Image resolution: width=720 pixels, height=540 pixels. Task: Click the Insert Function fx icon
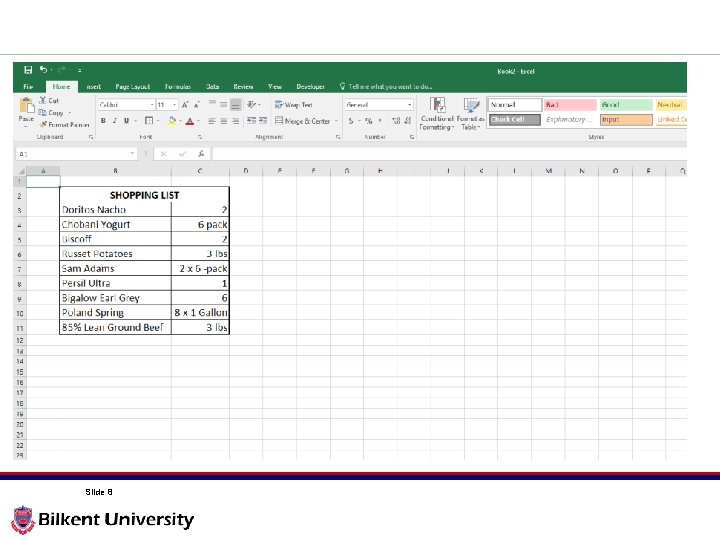[201, 154]
